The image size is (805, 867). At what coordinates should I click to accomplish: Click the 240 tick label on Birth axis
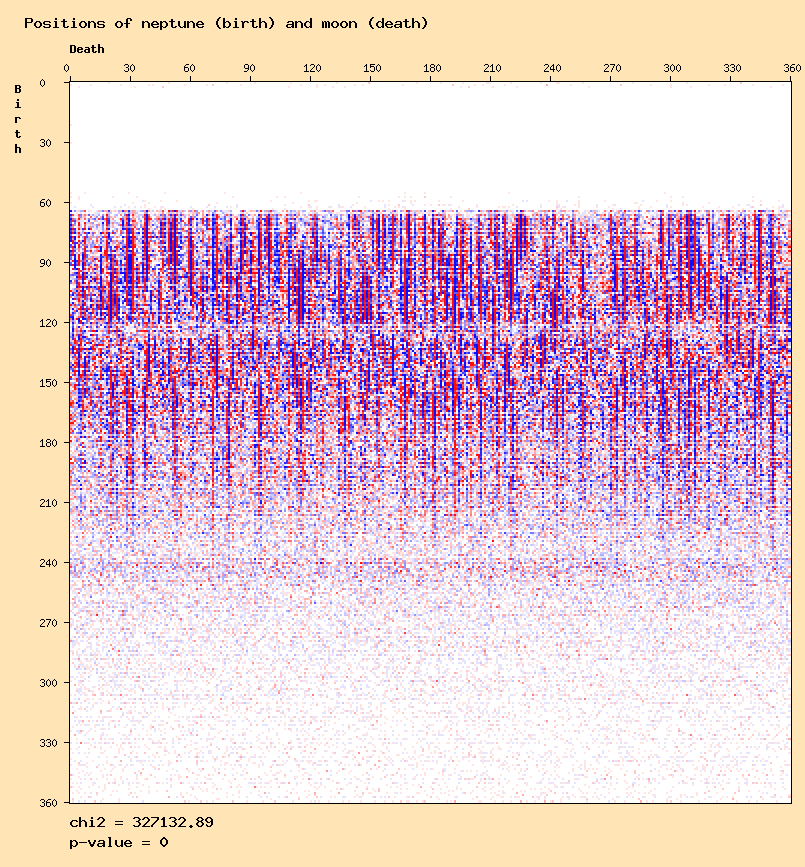(43, 563)
